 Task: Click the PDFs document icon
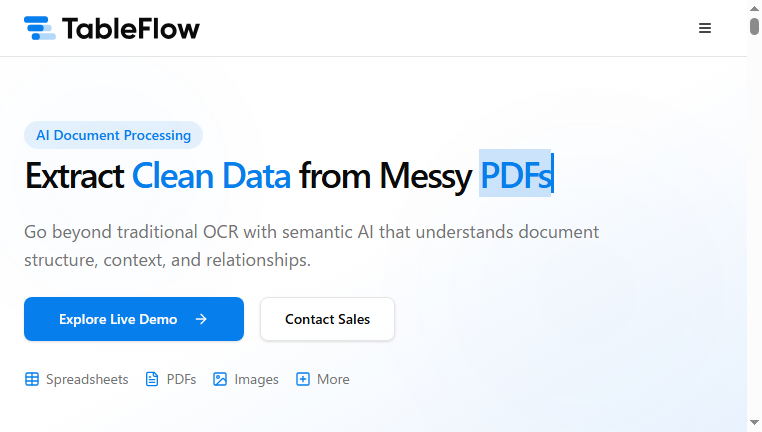pyautogui.click(x=152, y=379)
